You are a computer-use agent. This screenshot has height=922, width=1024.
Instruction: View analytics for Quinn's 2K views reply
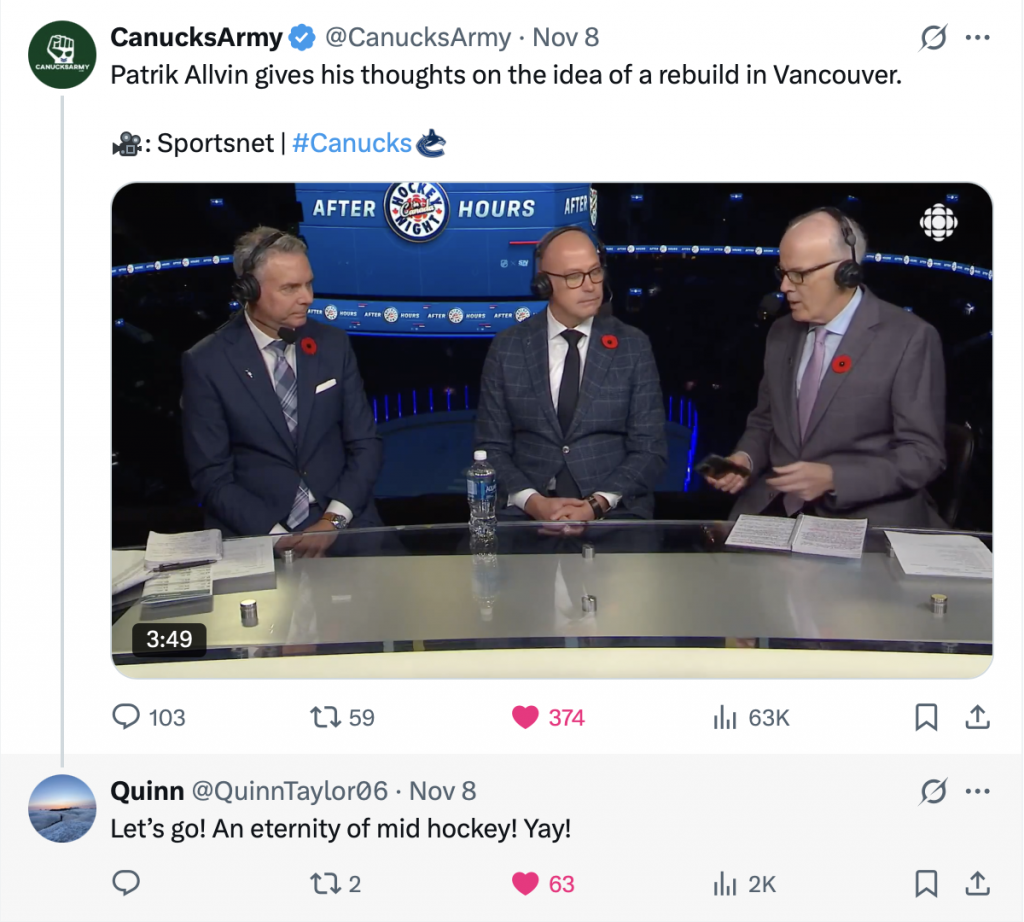(724, 883)
